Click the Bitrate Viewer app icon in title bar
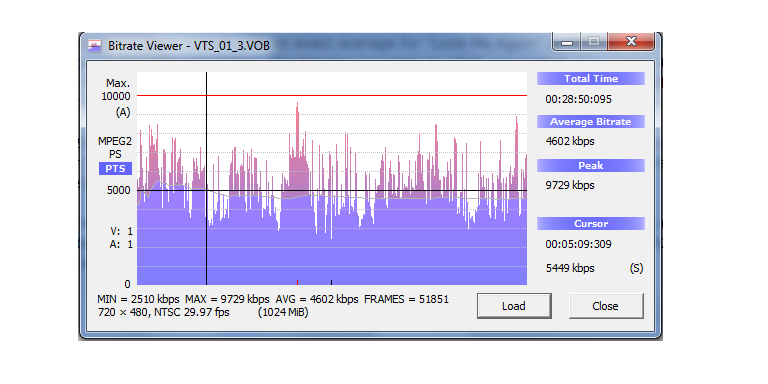Image resolution: width=768 pixels, height=384 pixels. pos(95,46)
